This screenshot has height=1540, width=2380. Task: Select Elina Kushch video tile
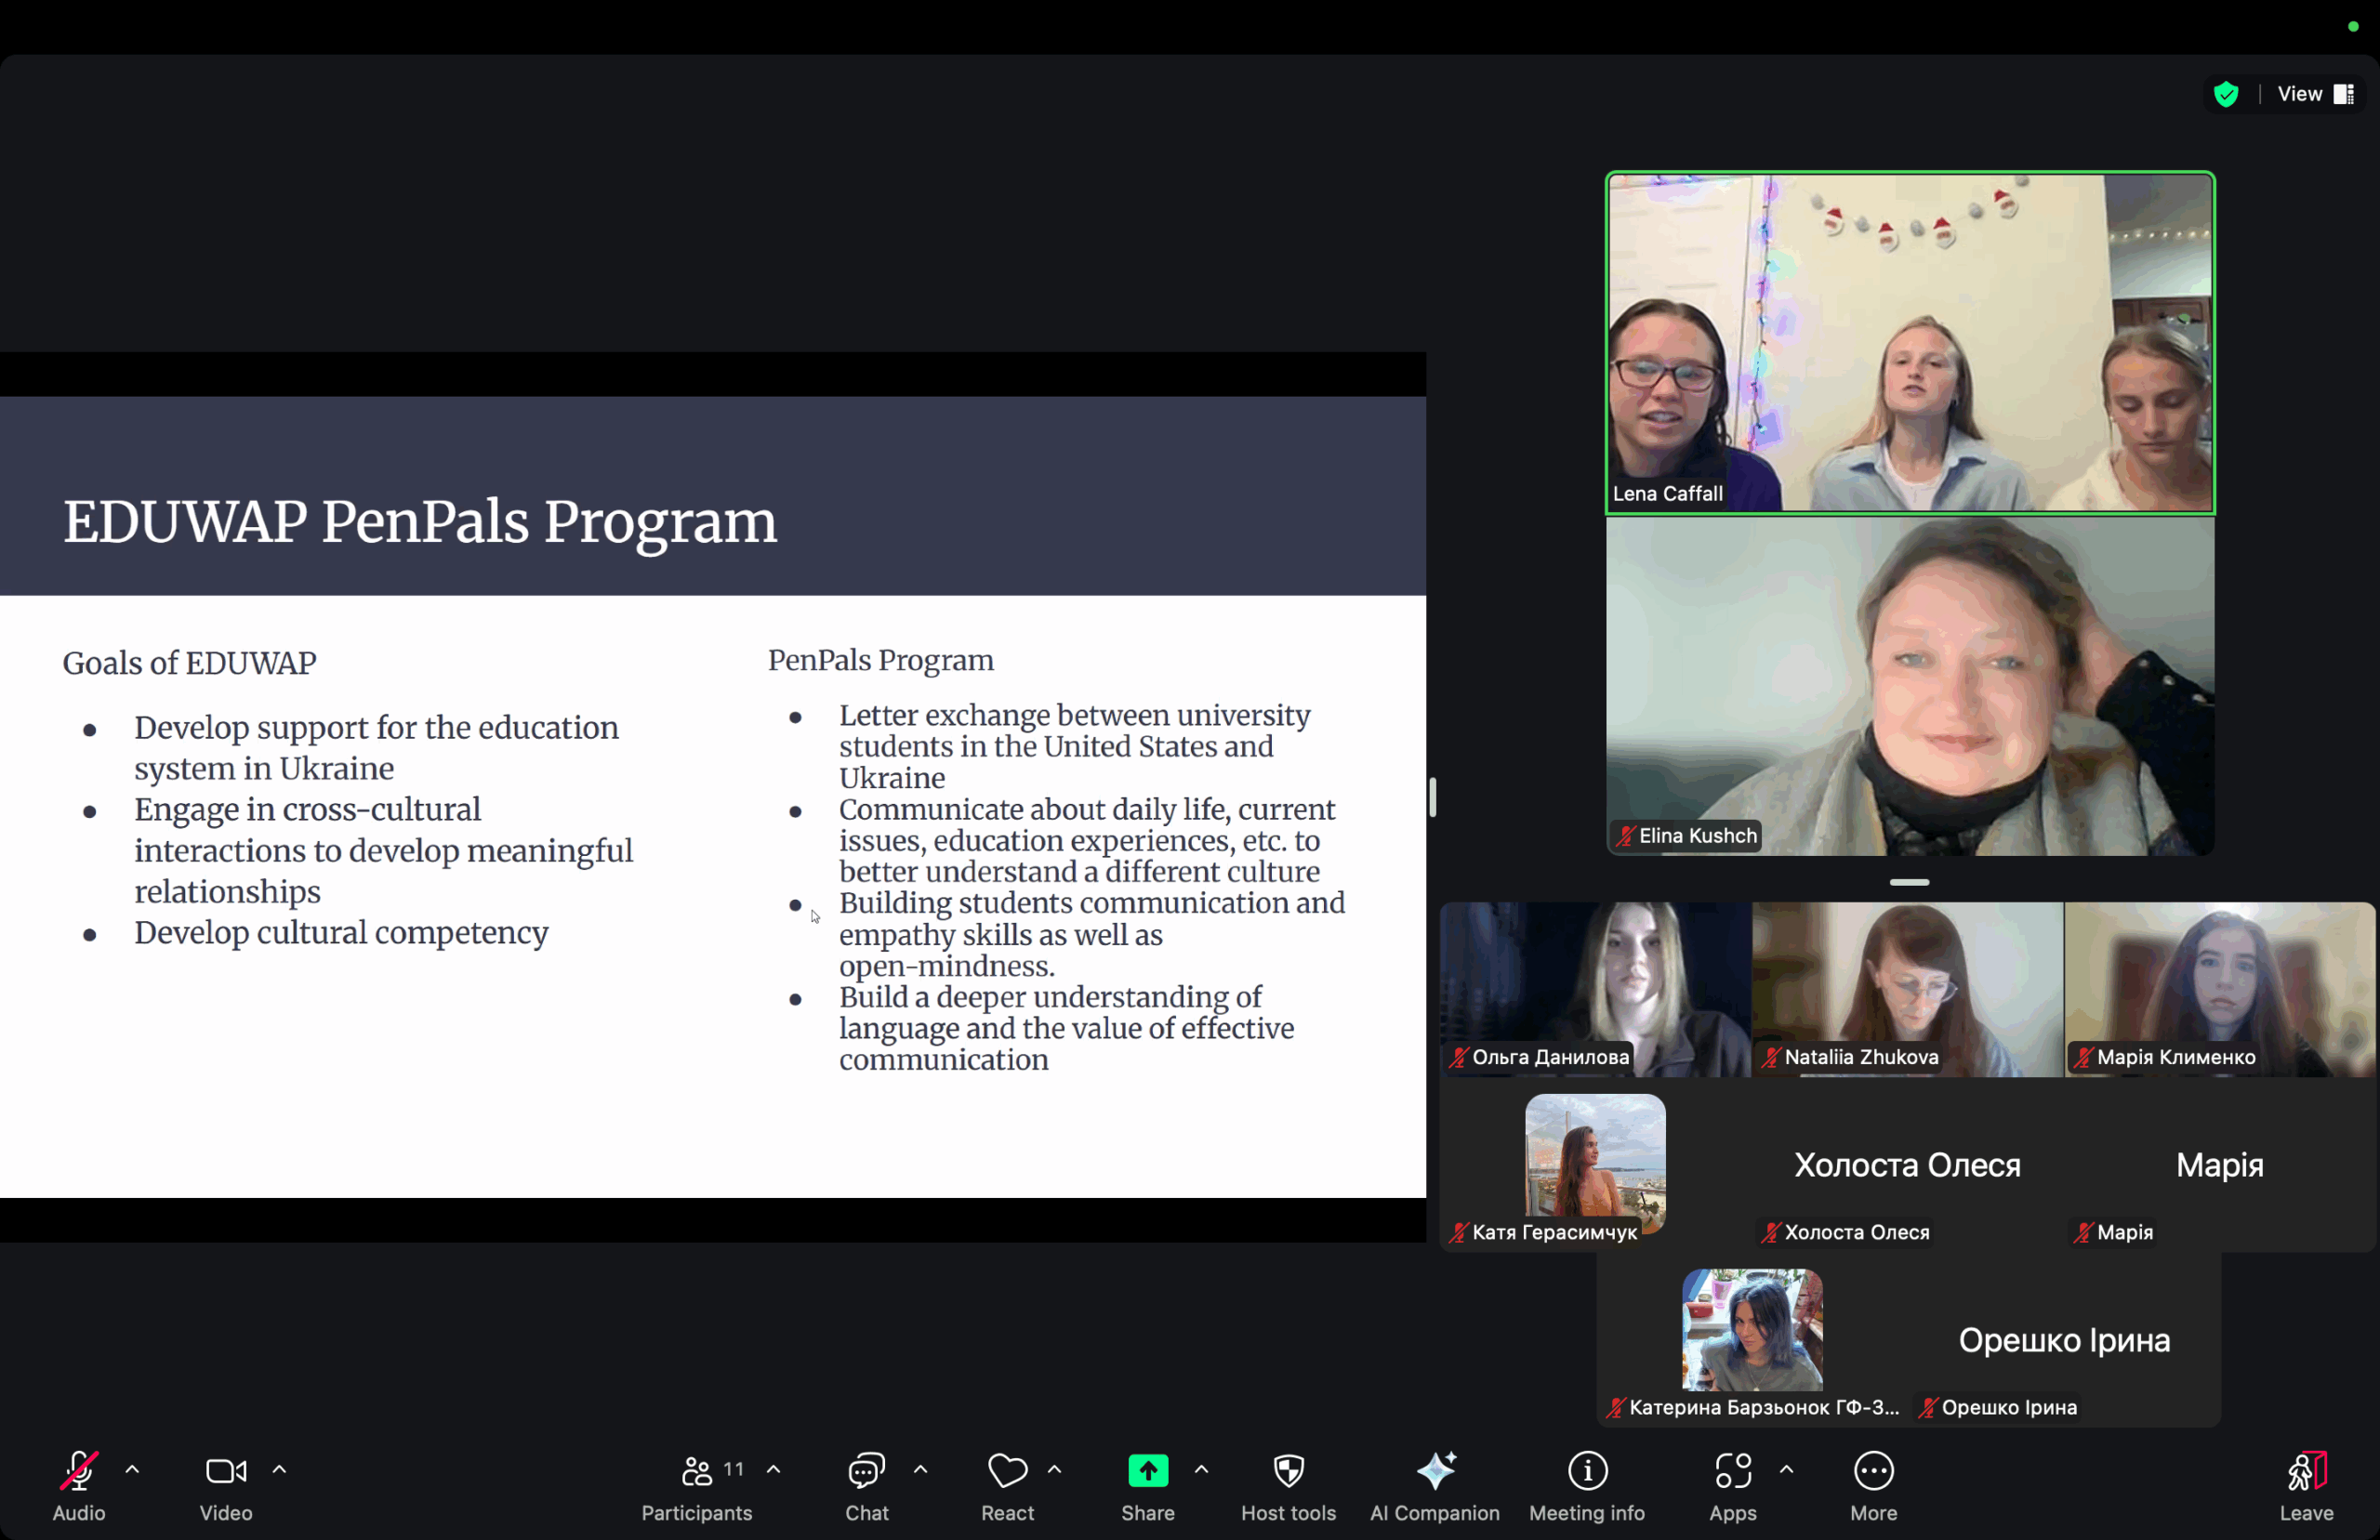[x=1909, y=686]
